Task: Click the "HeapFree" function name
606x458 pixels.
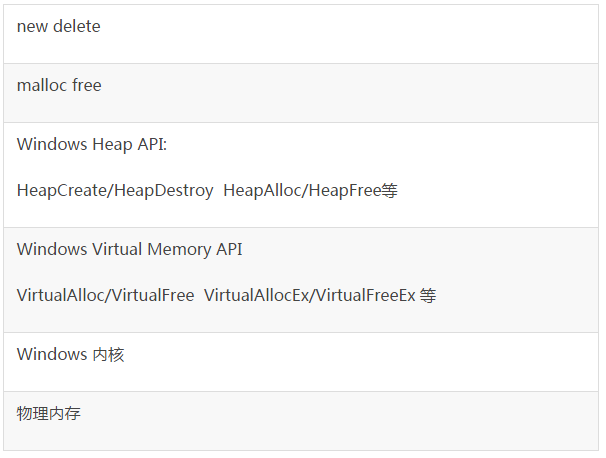Action: pos(345,191)
